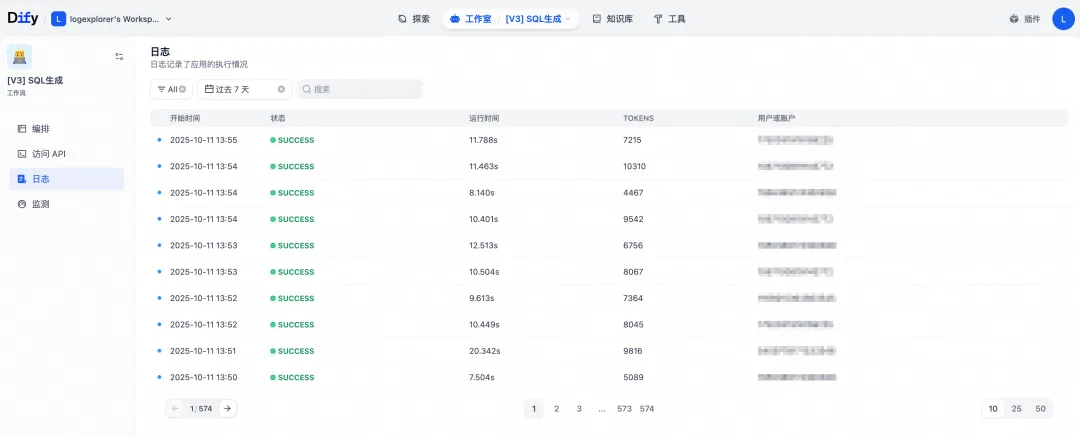Viewport: 1080px width, 437px height.
Task: Open 编排 in the sidebar
Action: point(40,129)
